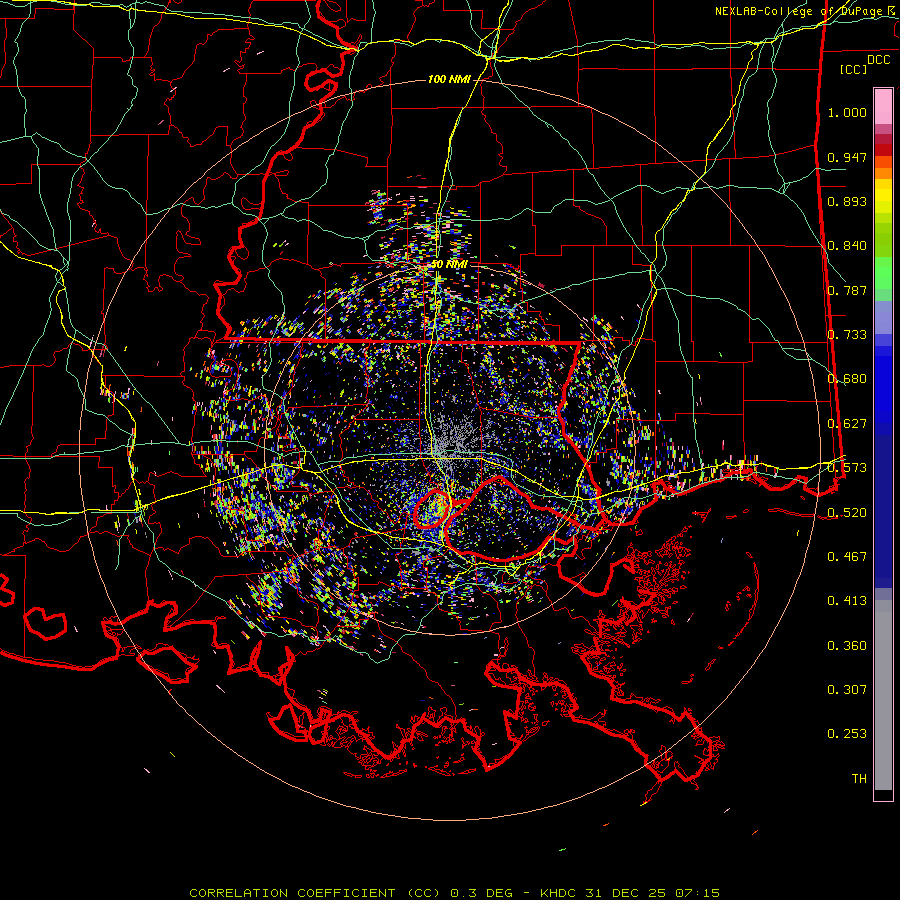Click the 0.253 scale value
The width and height of the screenshot is (900, 900).
click(x=847, y=734)
